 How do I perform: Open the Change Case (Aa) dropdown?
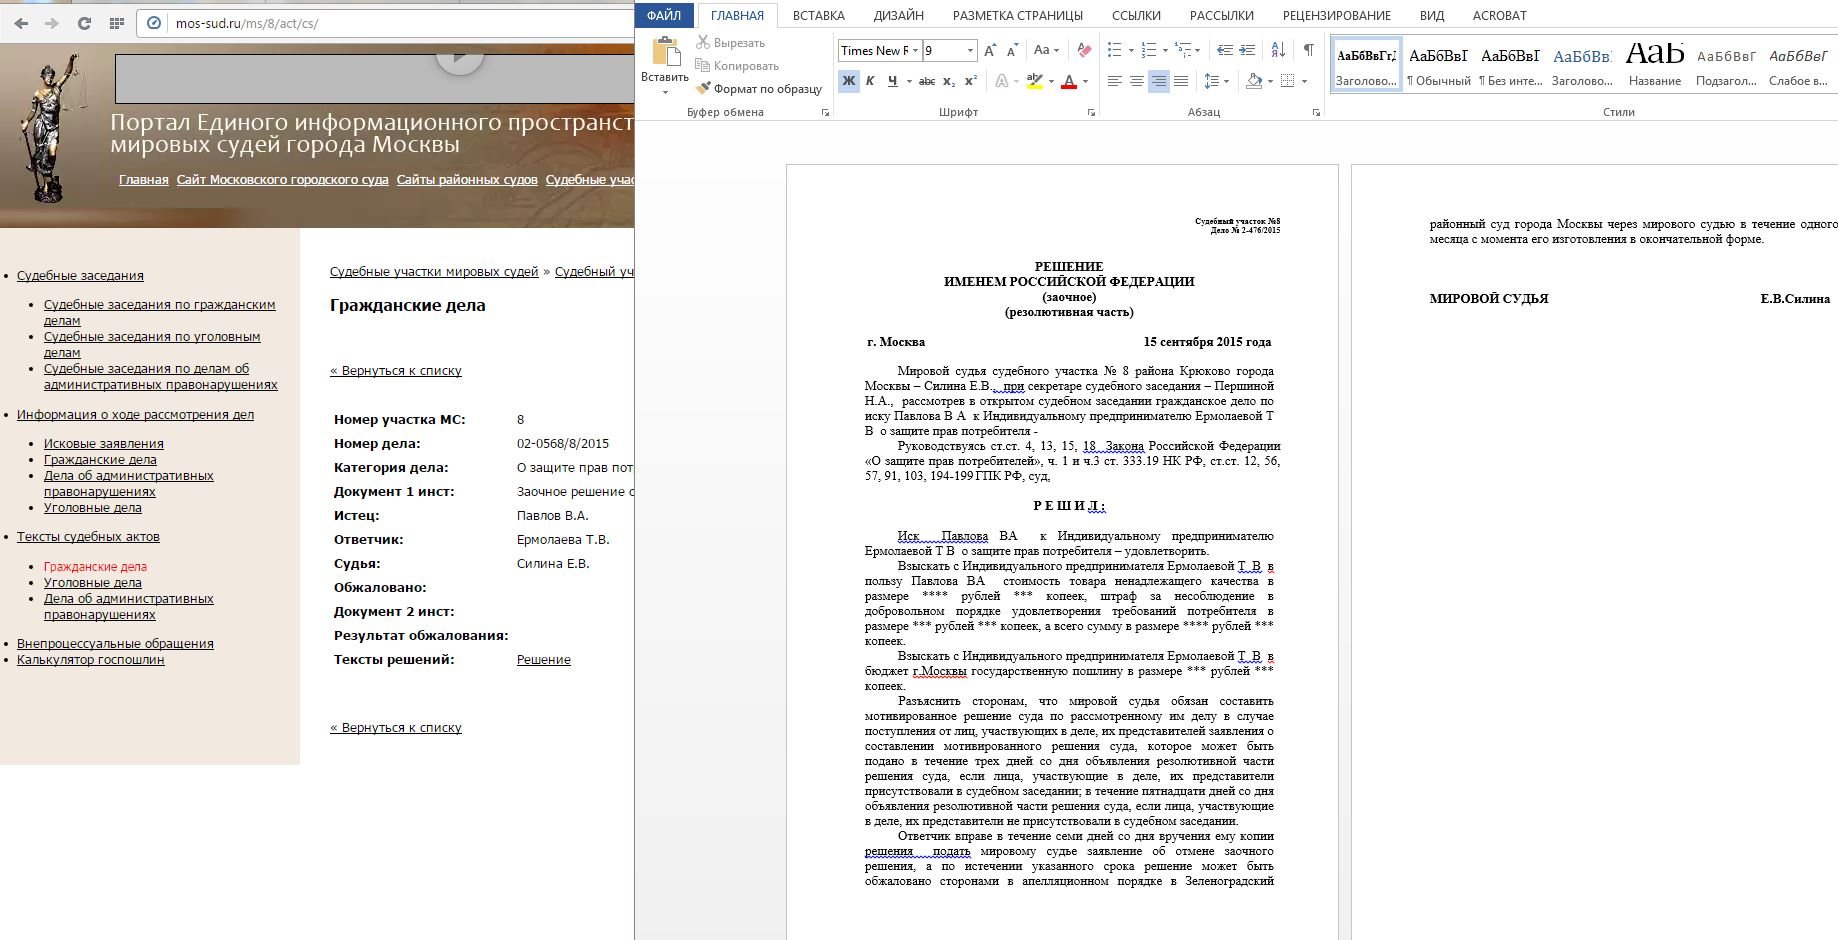coord(1046,50)
